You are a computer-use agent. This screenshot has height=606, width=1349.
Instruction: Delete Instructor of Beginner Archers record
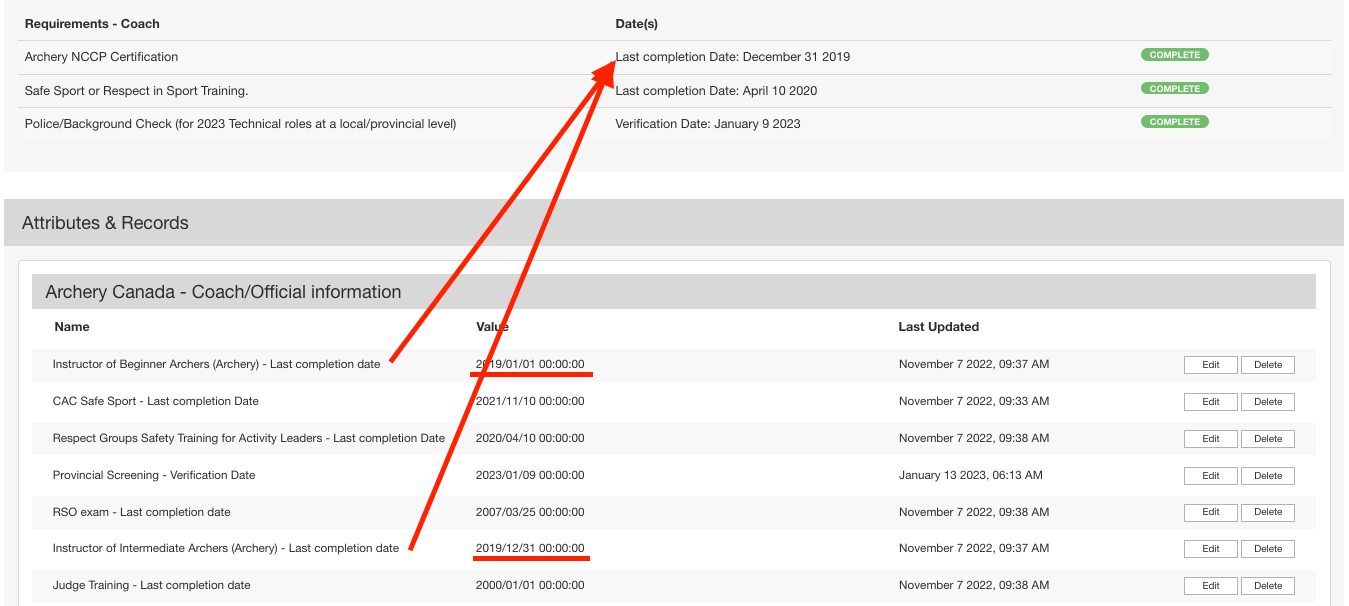coord(1267,365)
